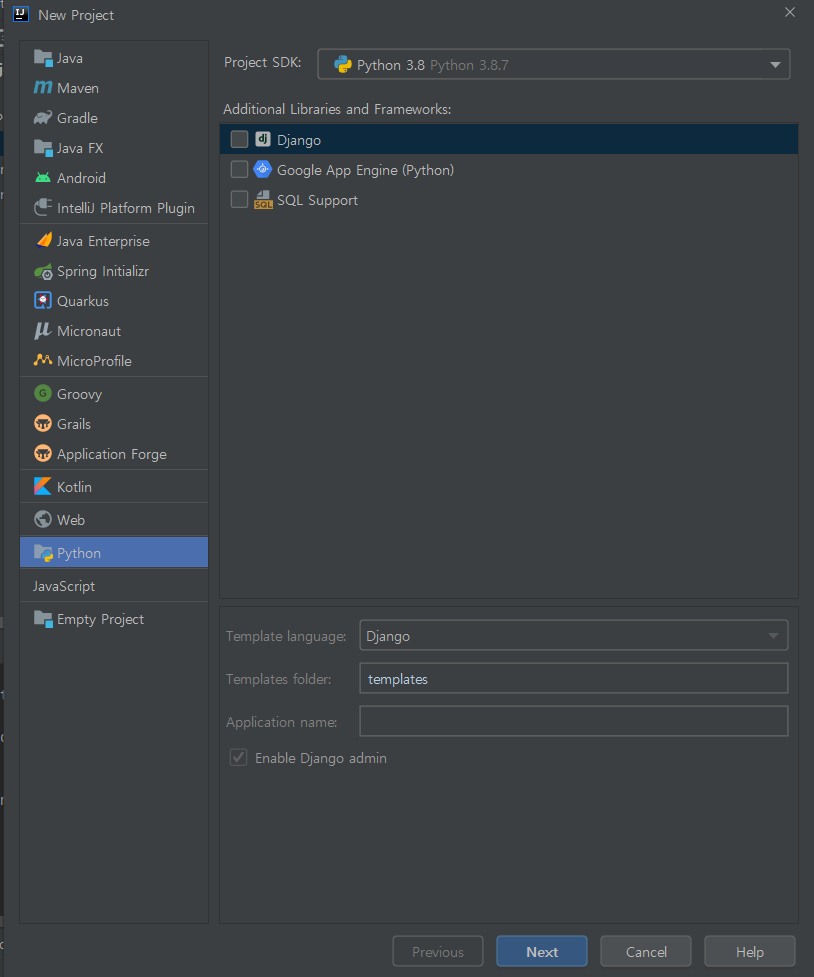
Task: Click the IntelliJ logo in title bar
Action: coord(21,14)
